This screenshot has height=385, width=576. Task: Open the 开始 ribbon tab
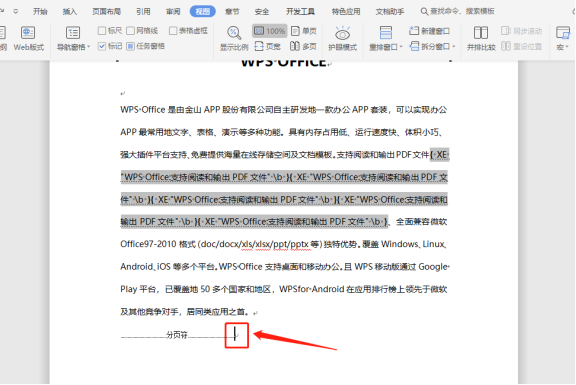pyautogui.click(x=40, y=11)
